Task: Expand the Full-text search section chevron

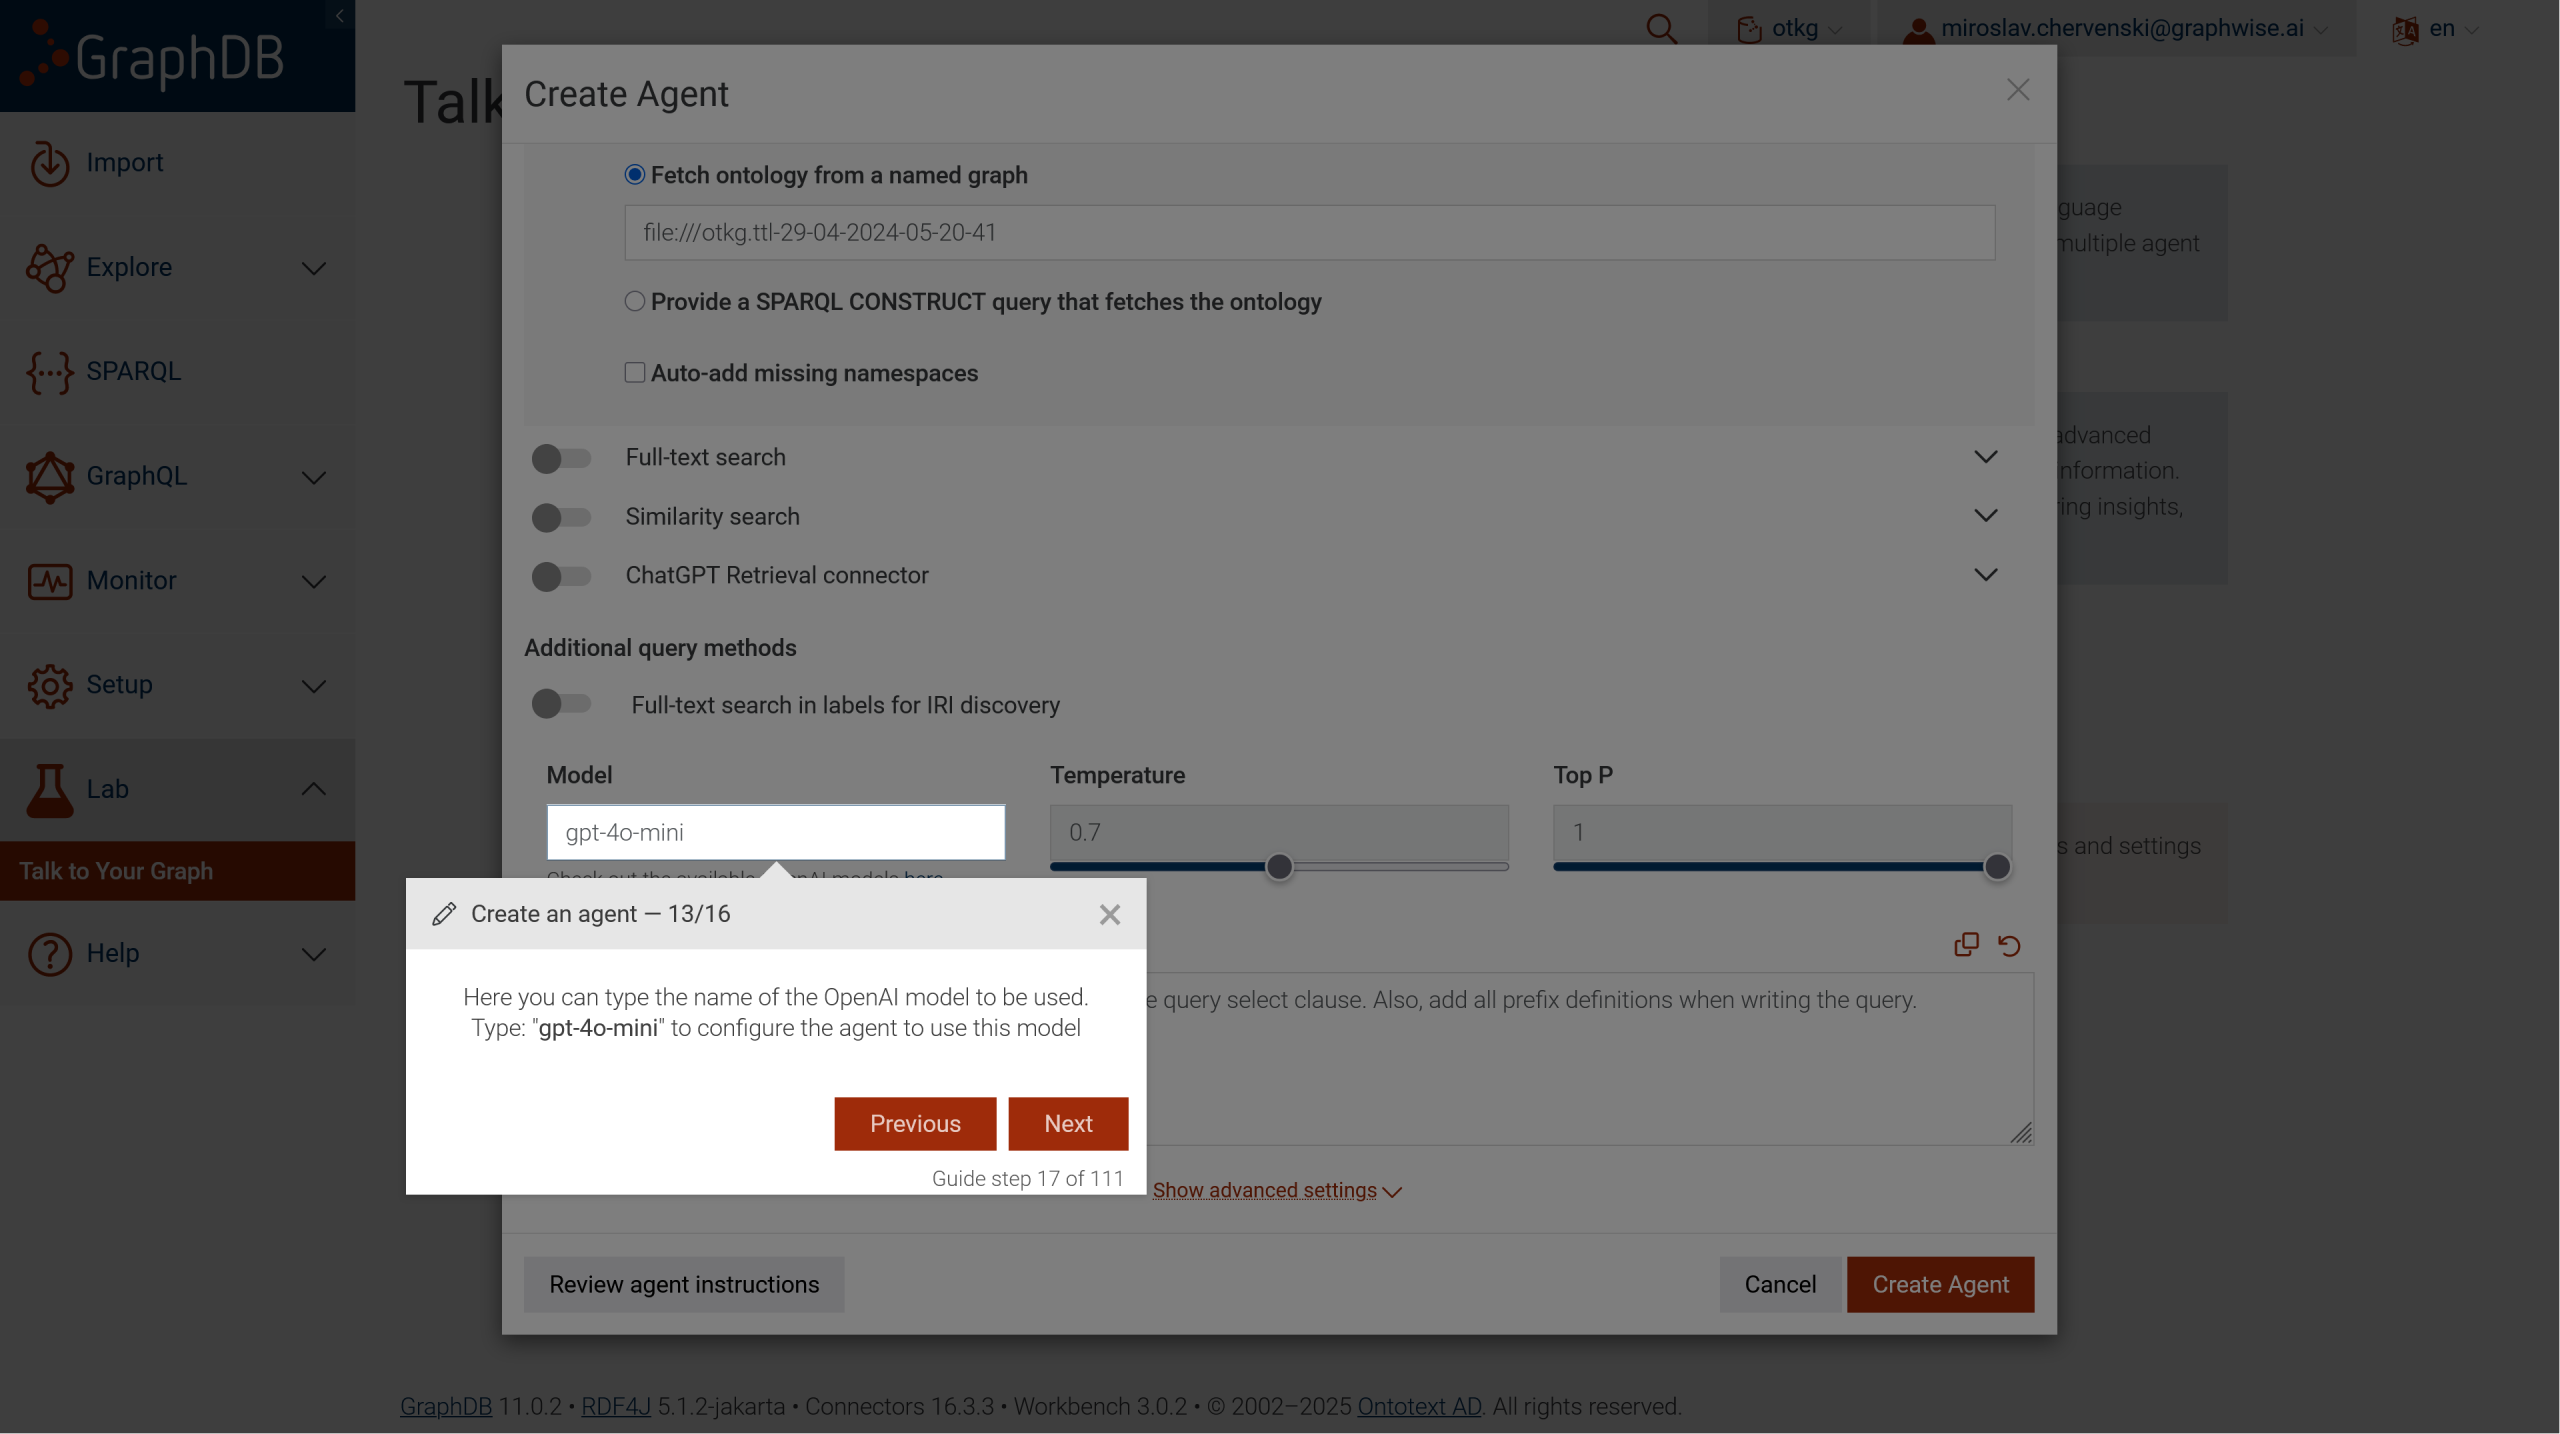Action: [x=1986, y=457]
